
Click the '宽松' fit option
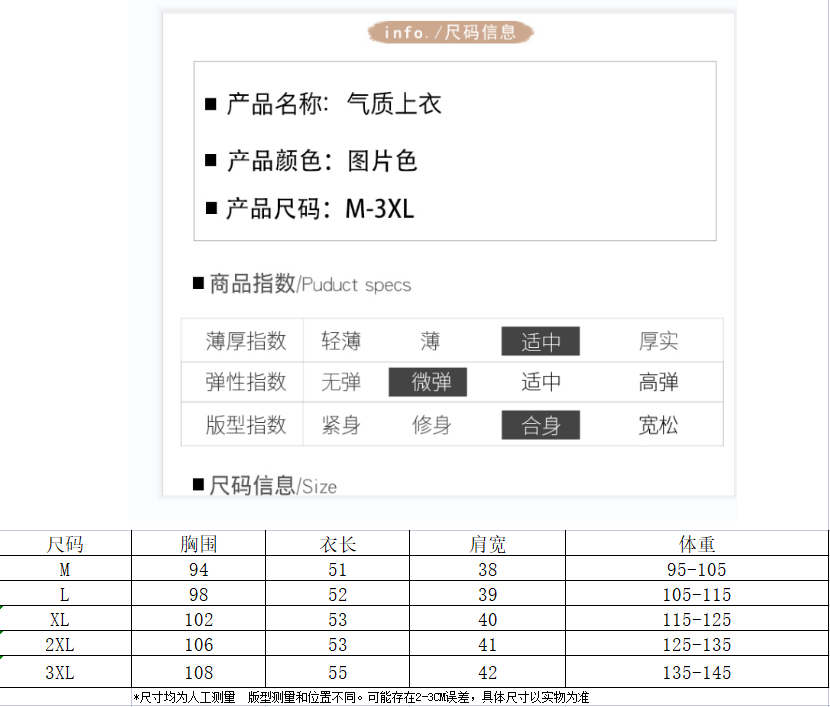658,425
